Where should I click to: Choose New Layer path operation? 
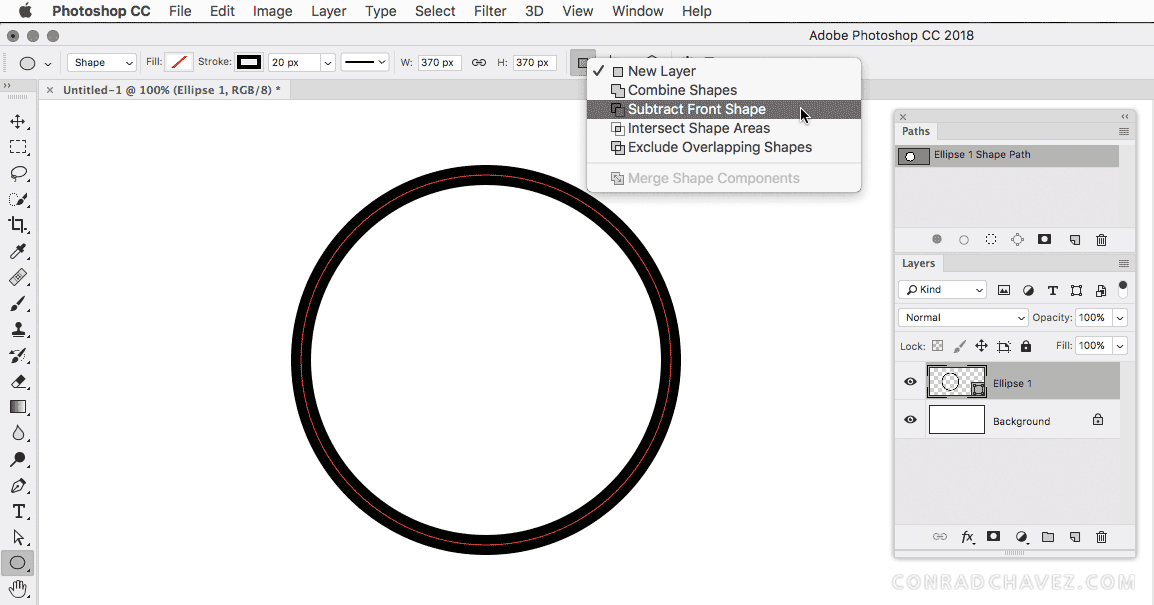[723, 71]
